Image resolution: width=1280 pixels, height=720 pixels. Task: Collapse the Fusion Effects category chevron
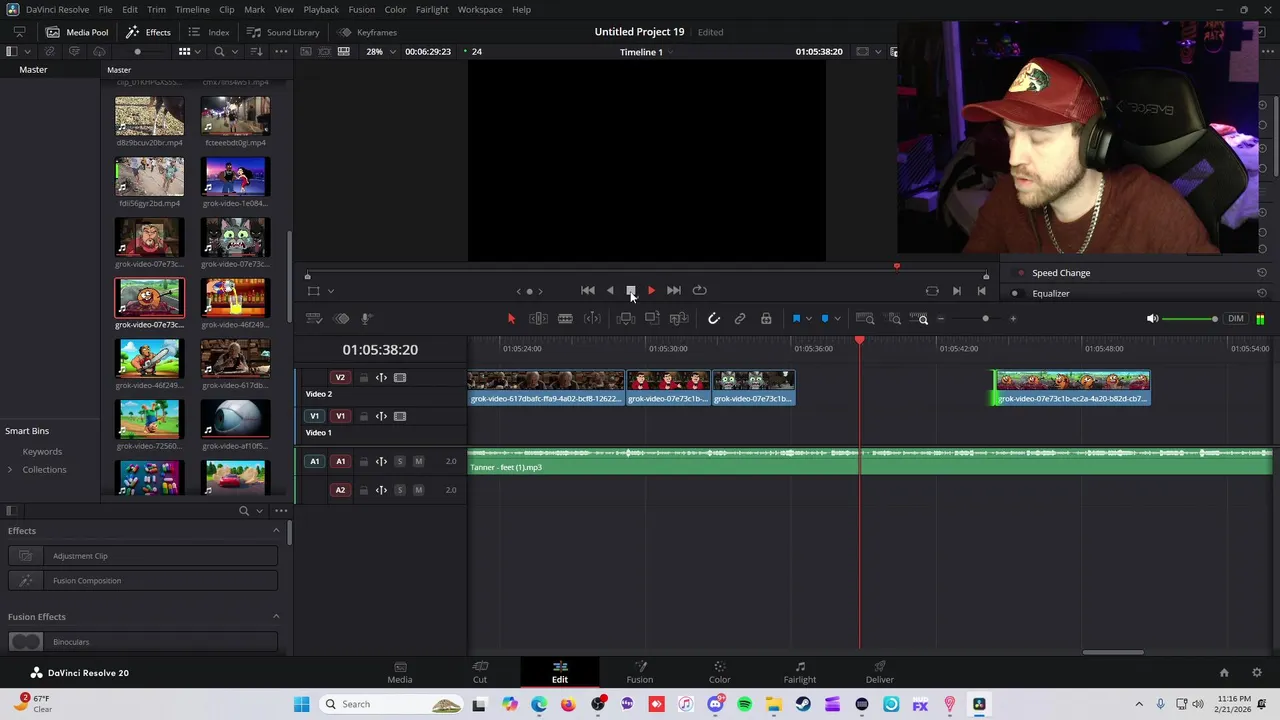276,617
